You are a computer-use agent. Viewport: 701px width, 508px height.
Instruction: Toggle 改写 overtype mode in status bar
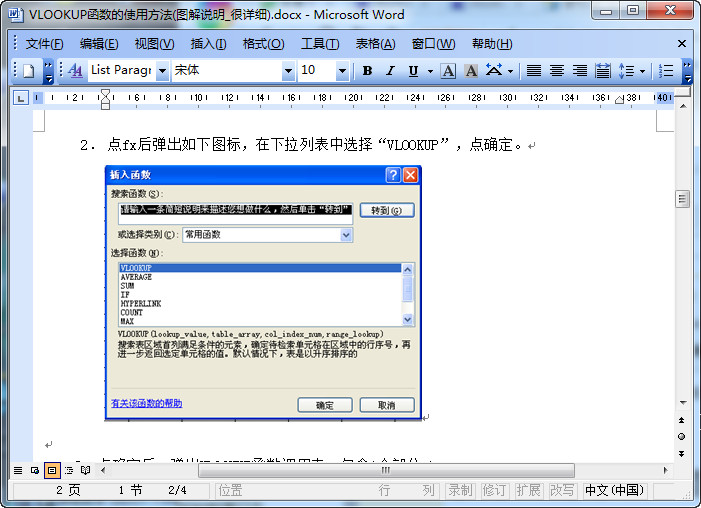click(x=562, y=490)
